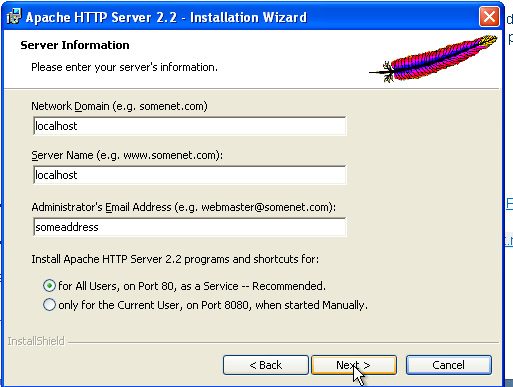513x387 pixels.
Task: Click the greyed 'InstallShield' text
Action: point(36,341)
